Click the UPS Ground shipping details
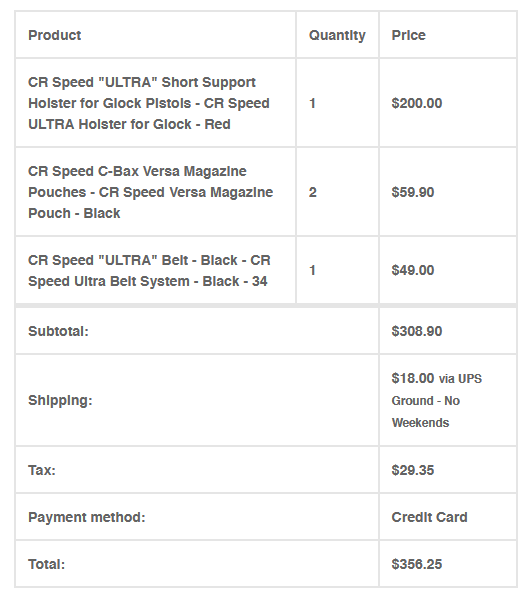Viewport: 527px width, 597px height. click(437, 401)
